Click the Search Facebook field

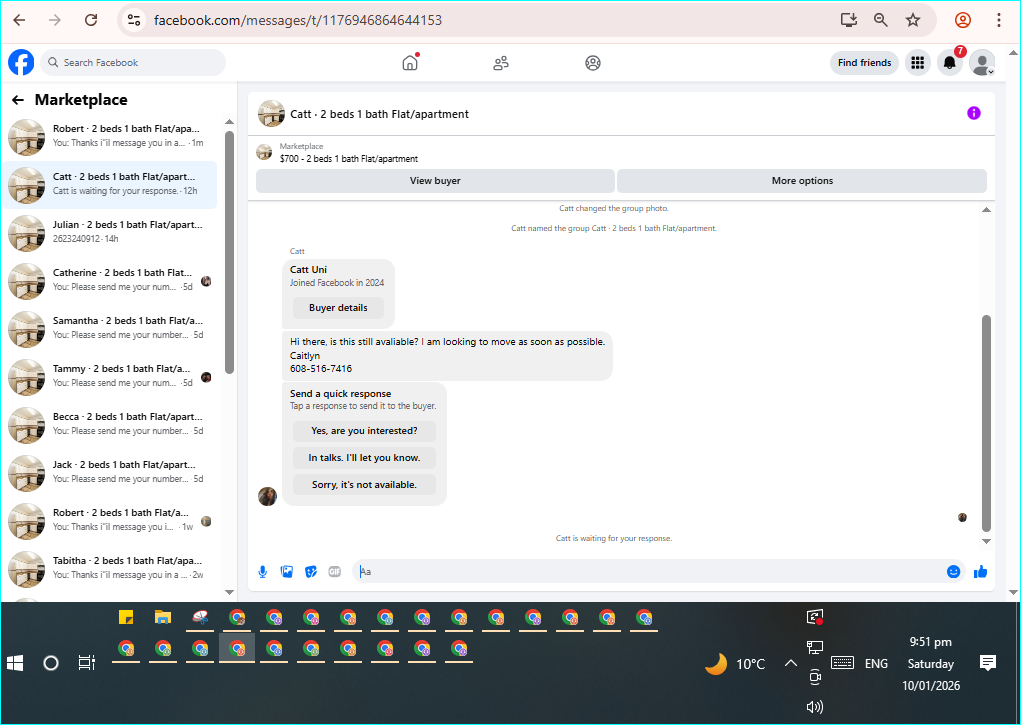(x=133, y=63)
